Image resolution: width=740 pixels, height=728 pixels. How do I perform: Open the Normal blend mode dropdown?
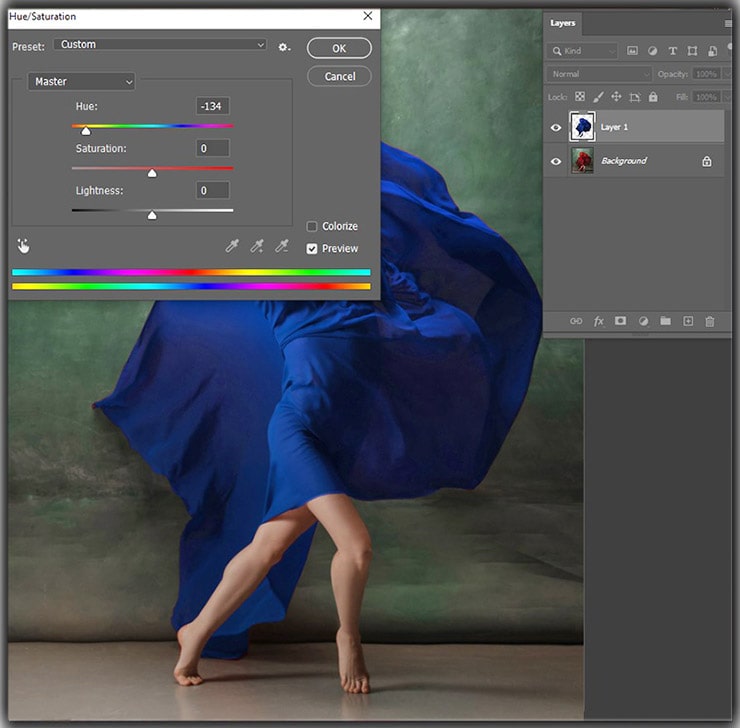pyautogui.click(x=600, y=74)
